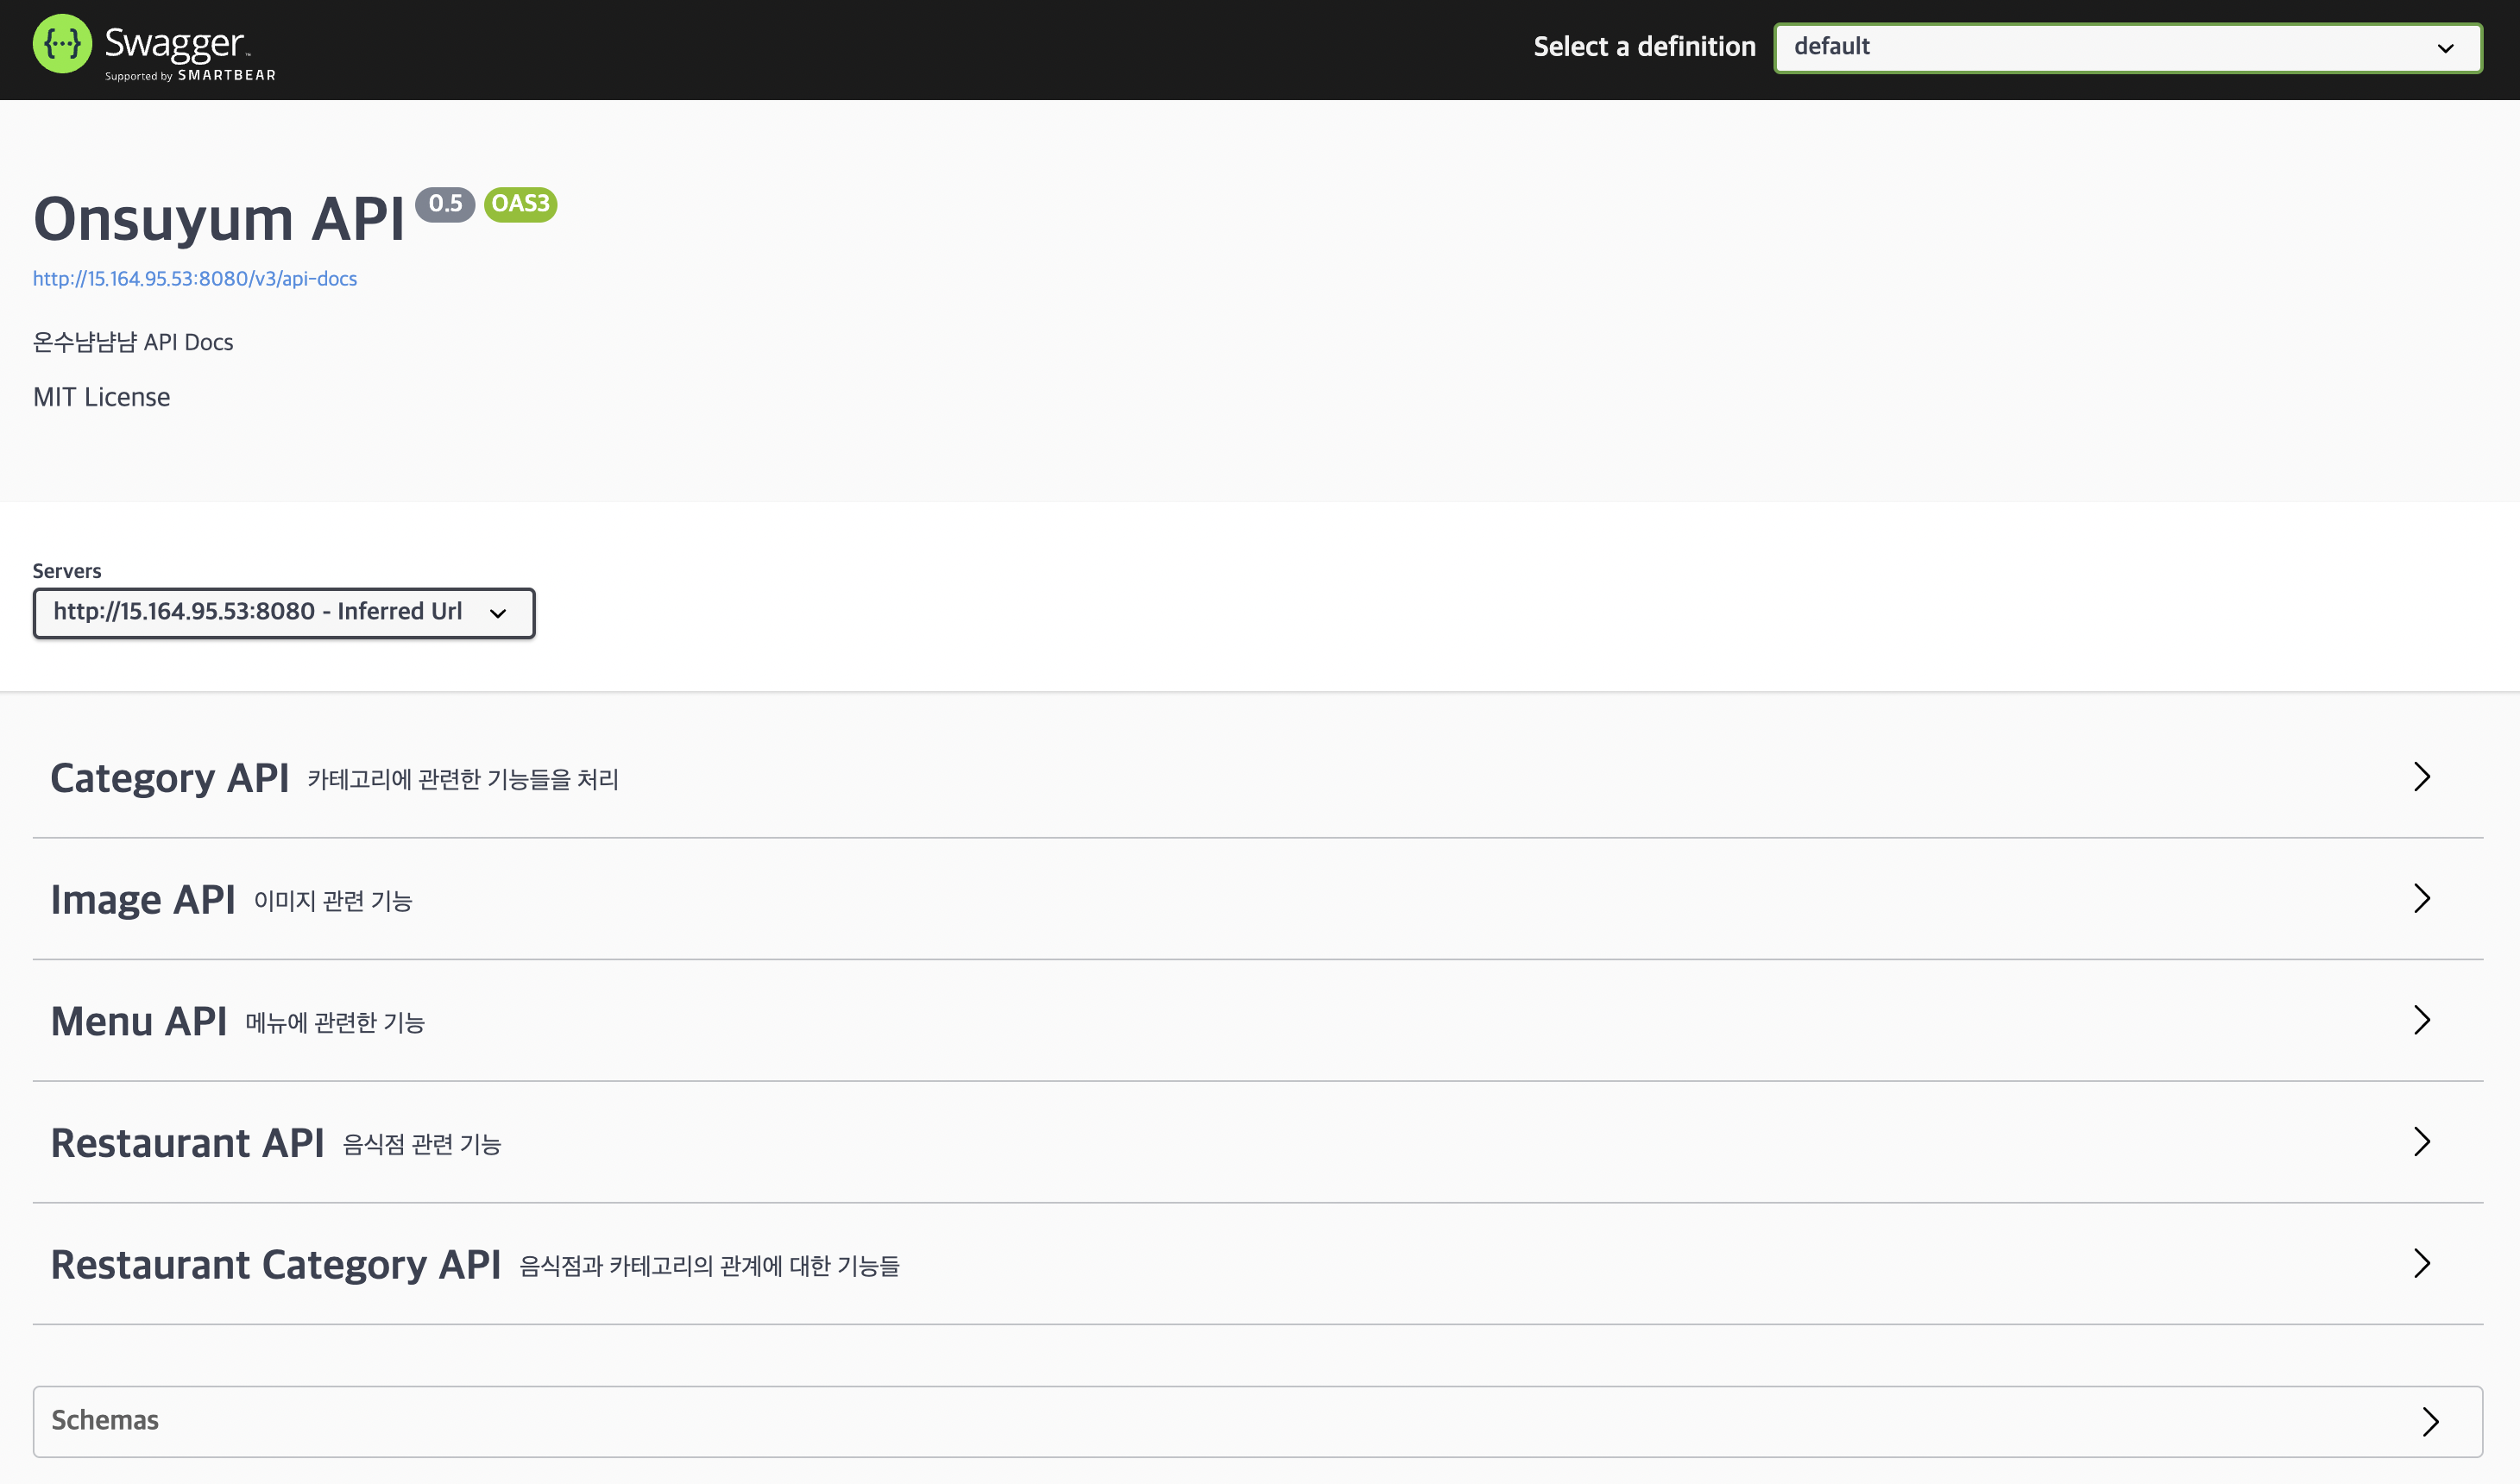The width and height of the screenshot is (2520, 1484).
Task: Click the Image API section title
Action: pos(143,900)
